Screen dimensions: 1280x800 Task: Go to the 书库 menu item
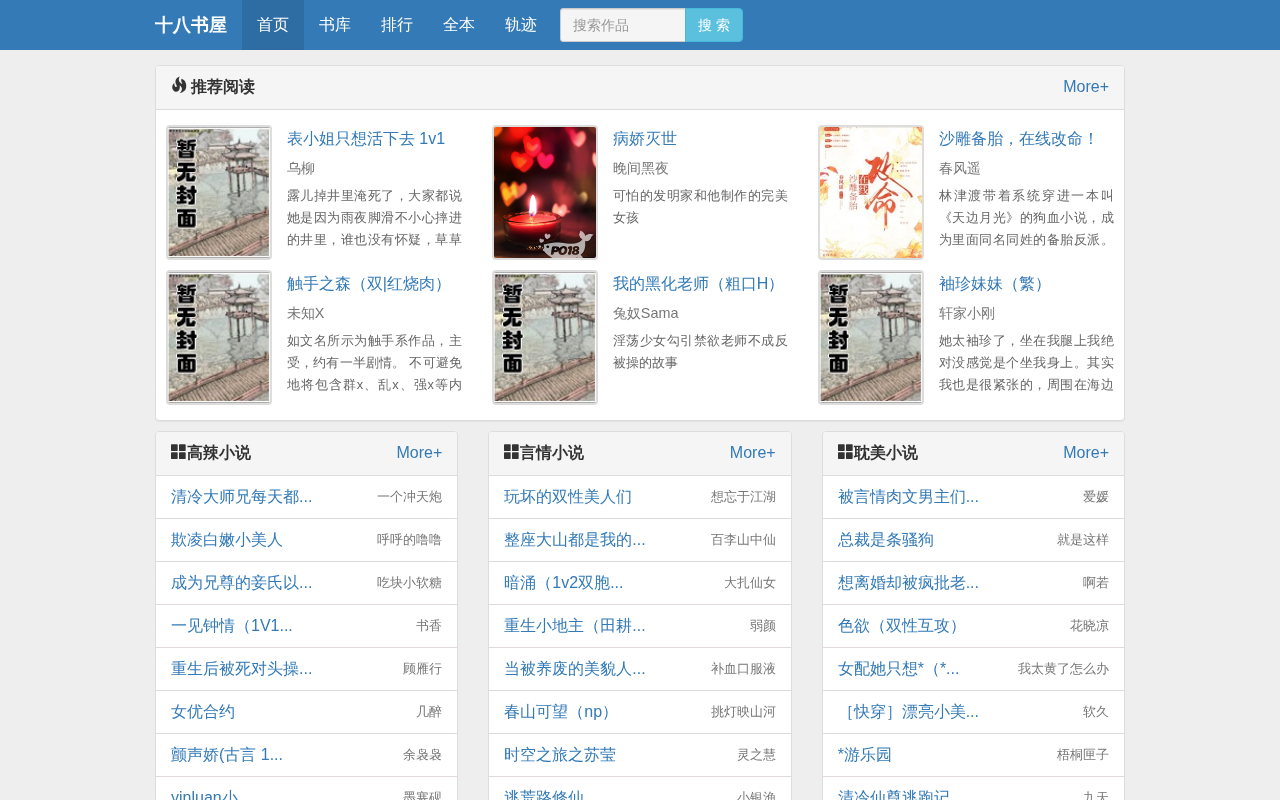tap(335, 25)
